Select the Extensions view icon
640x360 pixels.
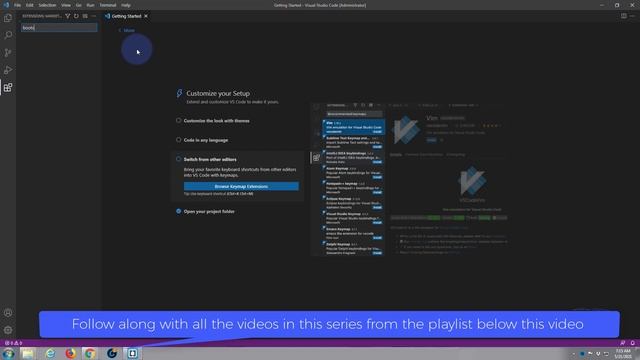point(8,87)
